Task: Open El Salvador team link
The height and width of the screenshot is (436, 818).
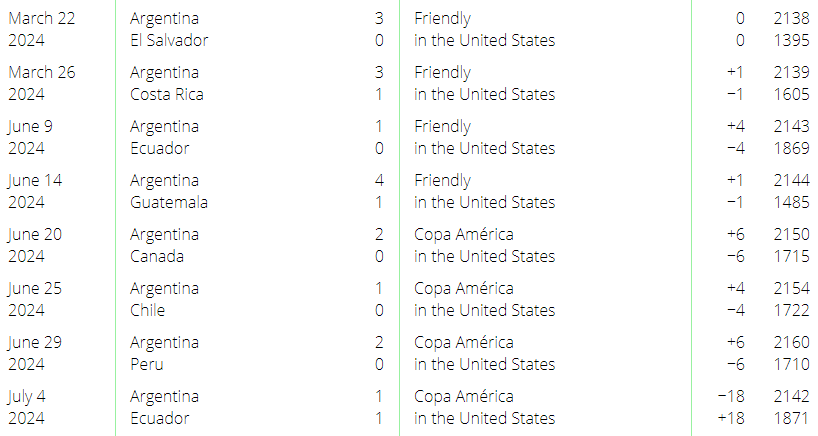Action: 169,40
